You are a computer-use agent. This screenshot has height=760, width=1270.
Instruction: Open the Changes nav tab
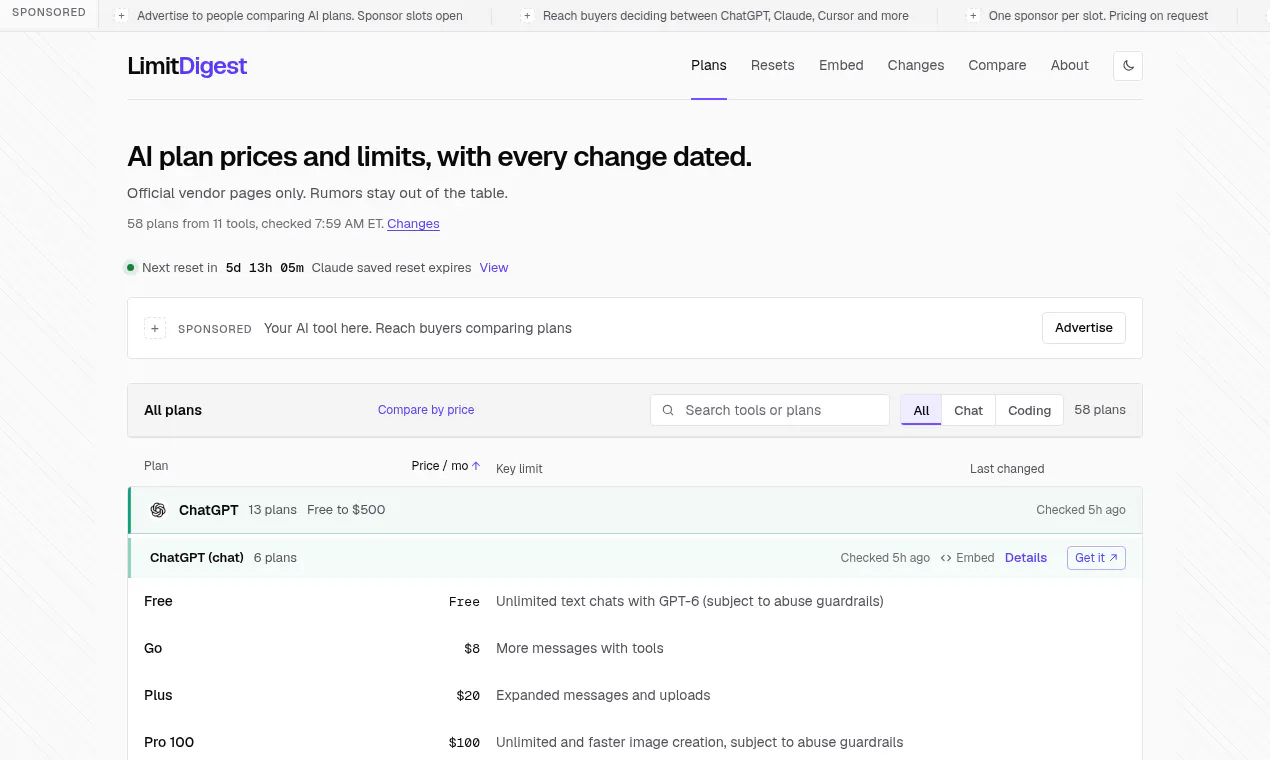(x=916, y=66)
